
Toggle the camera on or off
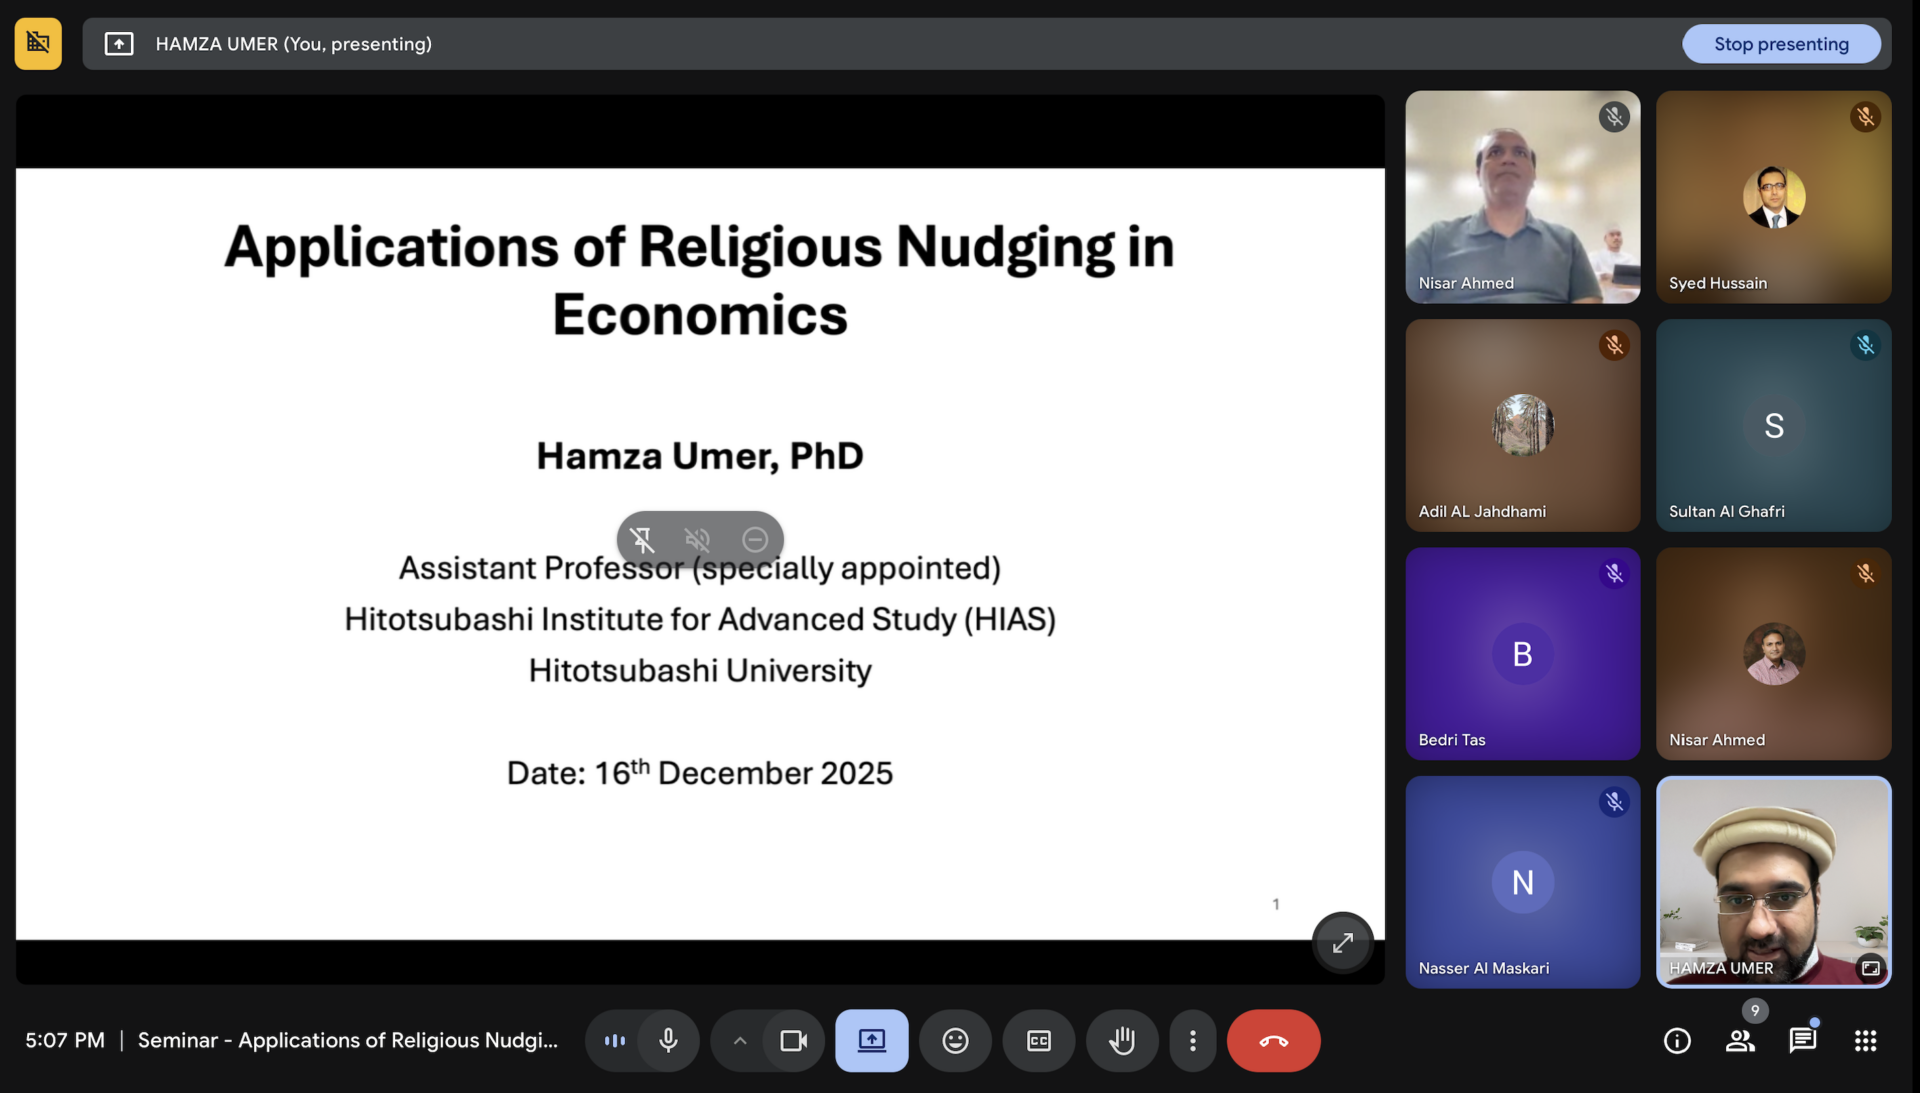793,1040
